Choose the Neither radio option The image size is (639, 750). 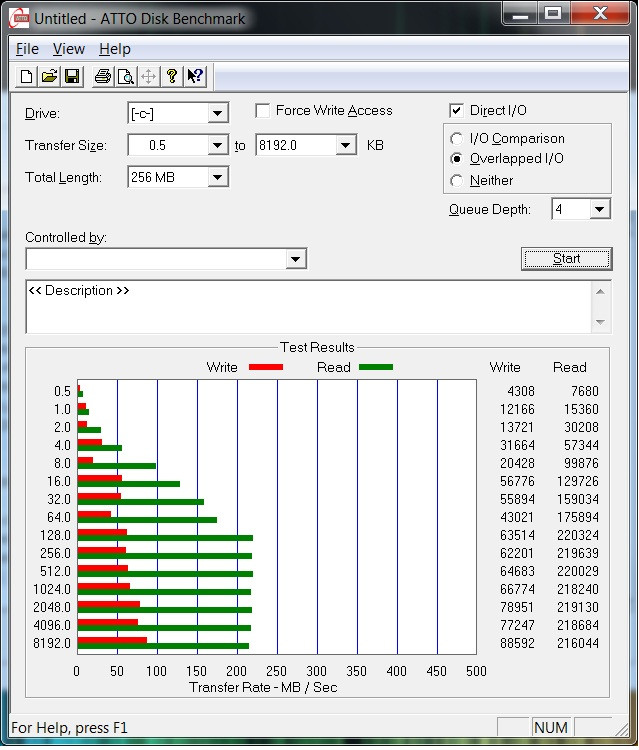coord(457,181)
